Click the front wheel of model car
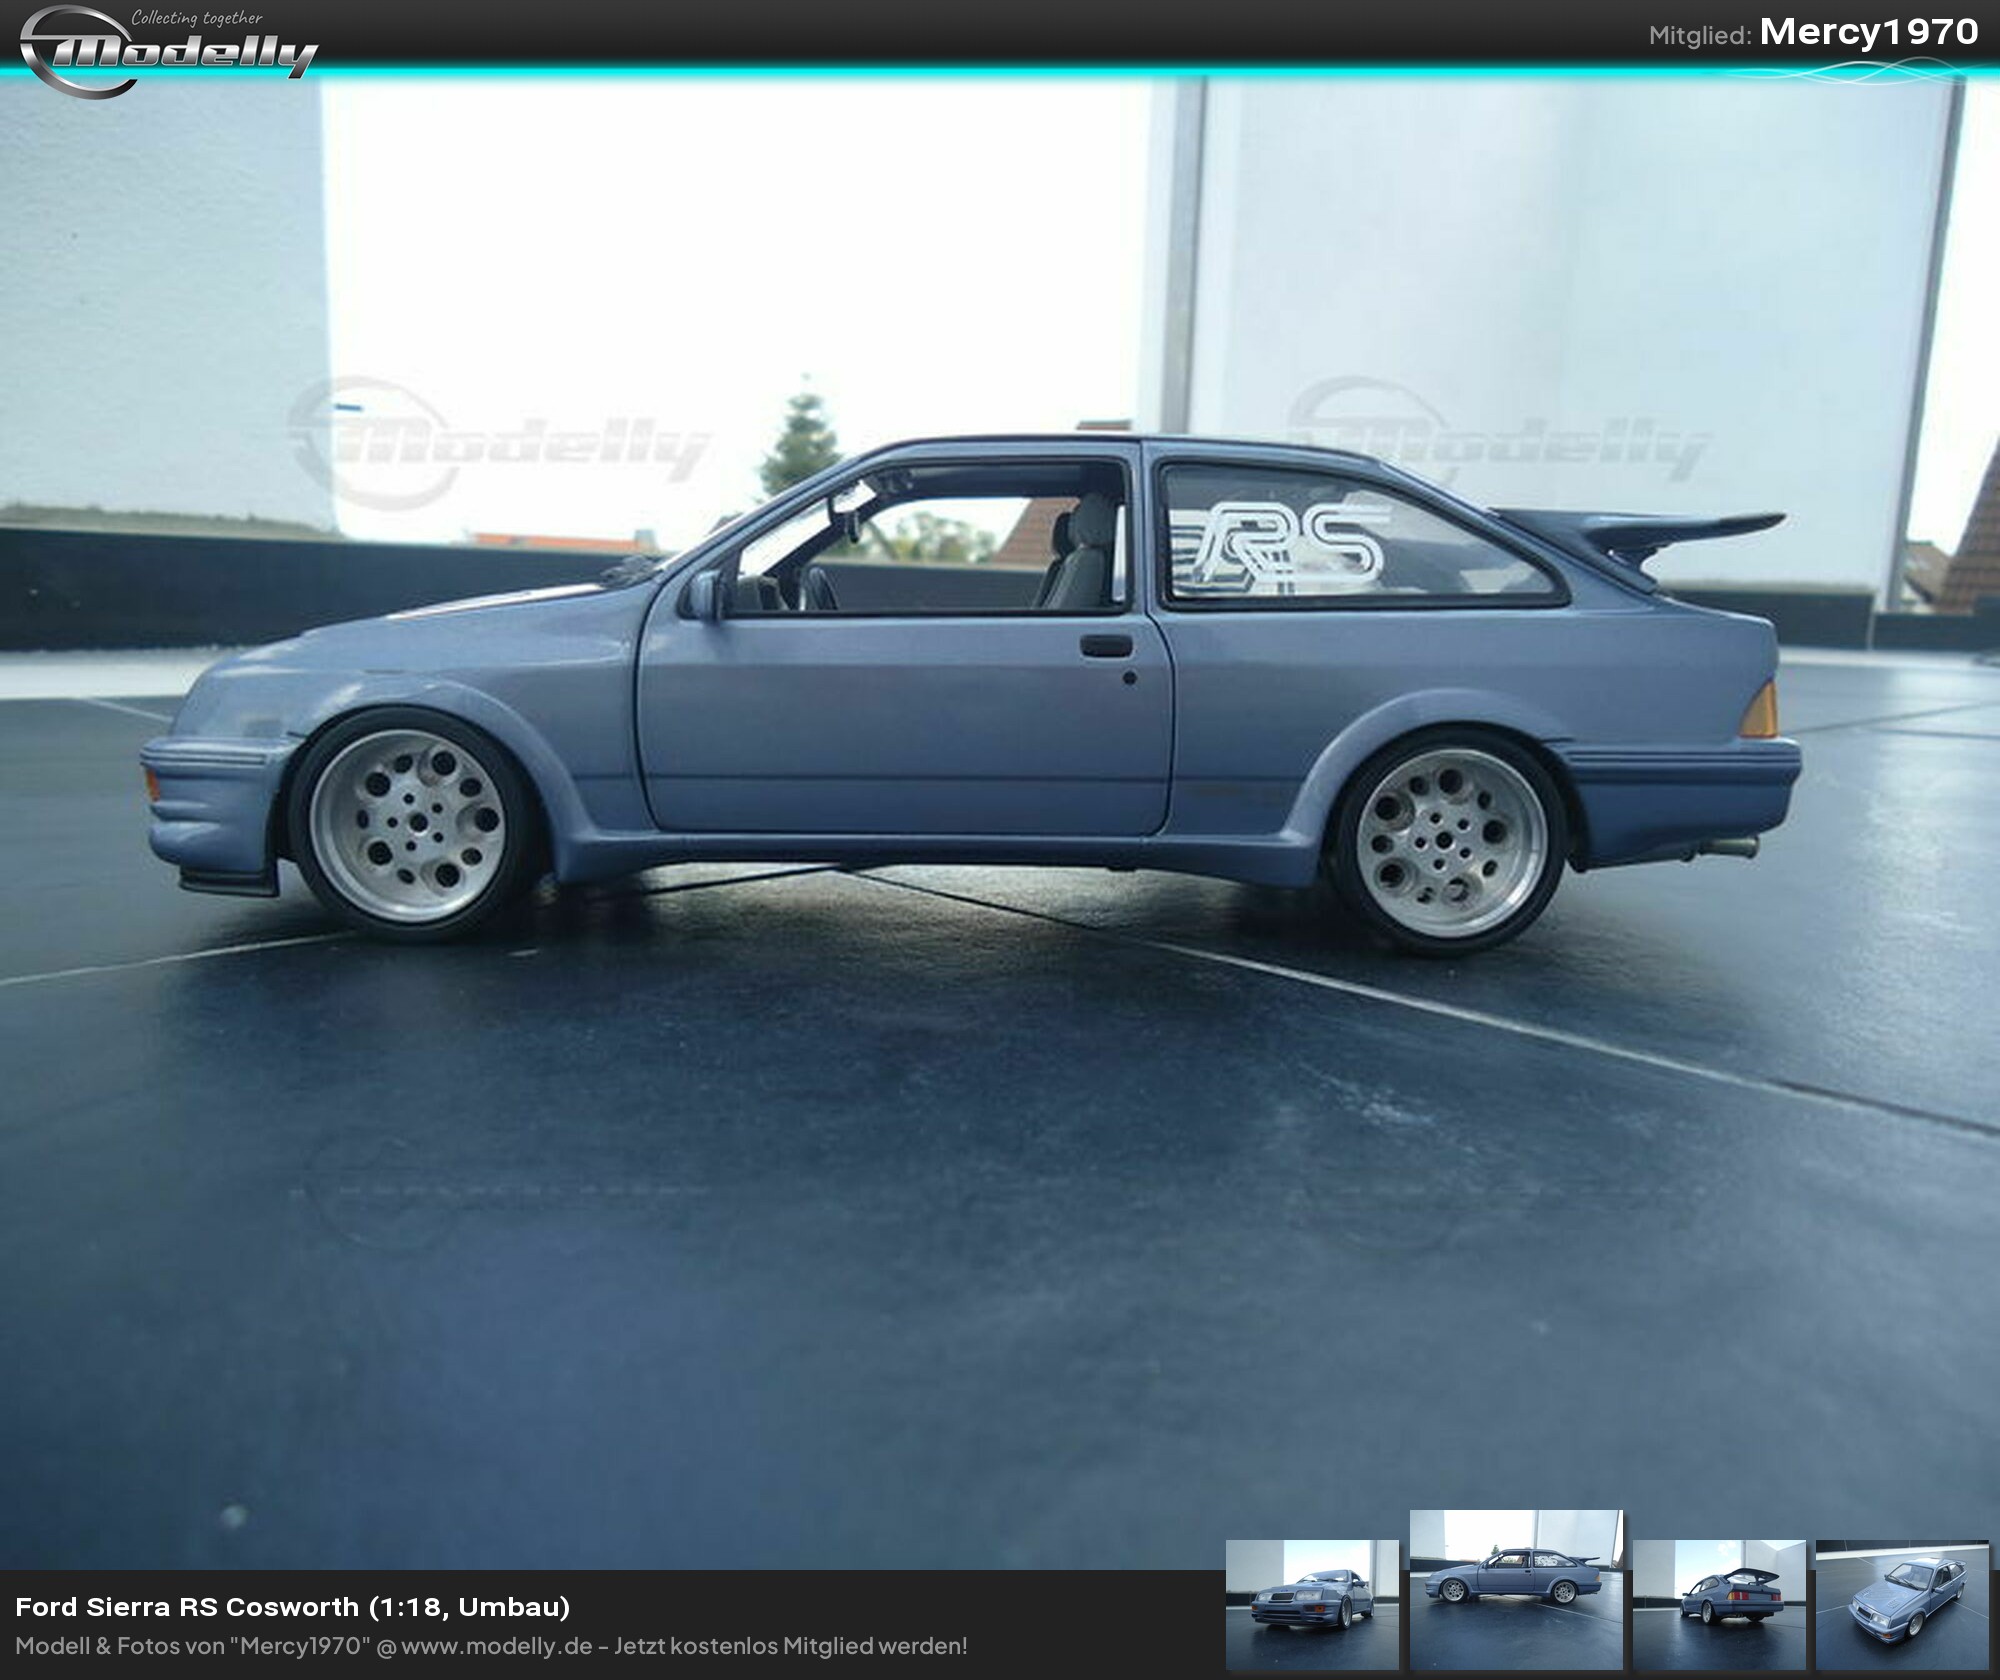2000x1680 pixels. coord(418,822)
